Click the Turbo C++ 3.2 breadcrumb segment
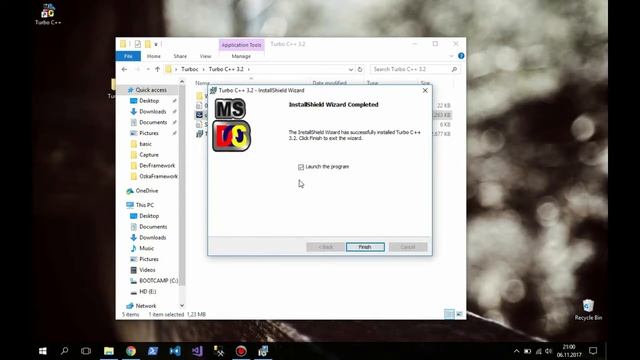 point(226,69)
